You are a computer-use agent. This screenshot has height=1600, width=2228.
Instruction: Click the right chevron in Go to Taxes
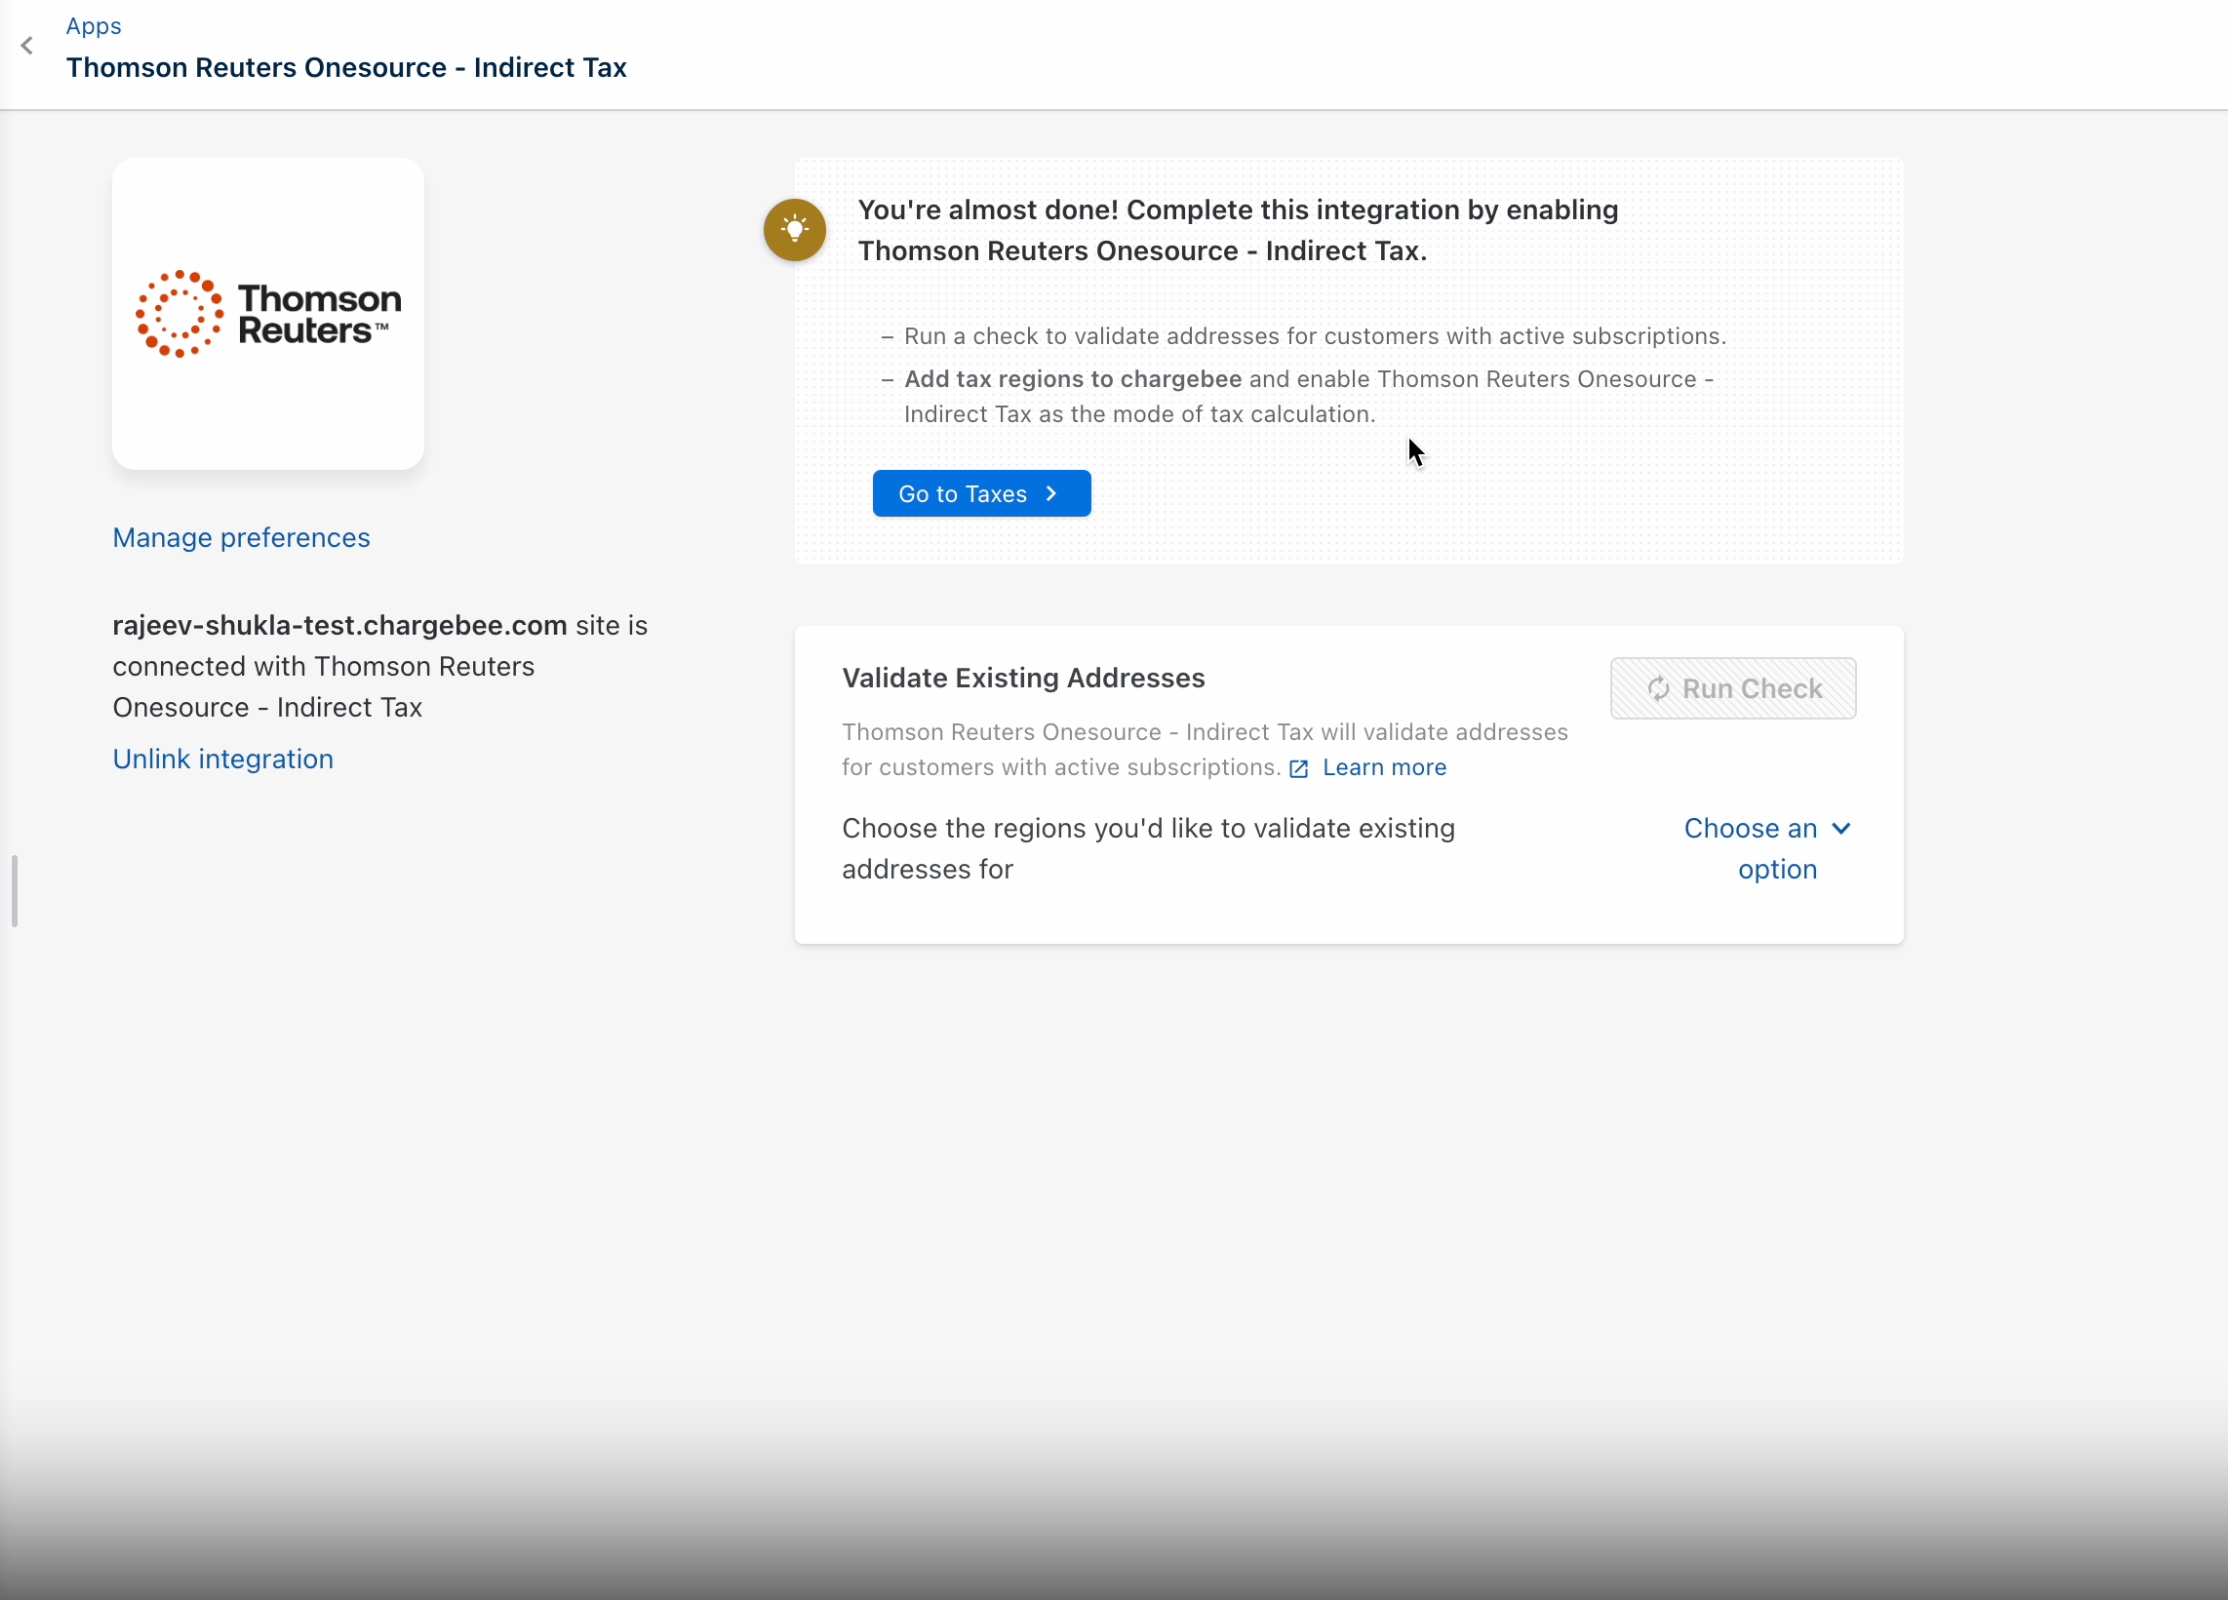click(x=1052, y=494)
